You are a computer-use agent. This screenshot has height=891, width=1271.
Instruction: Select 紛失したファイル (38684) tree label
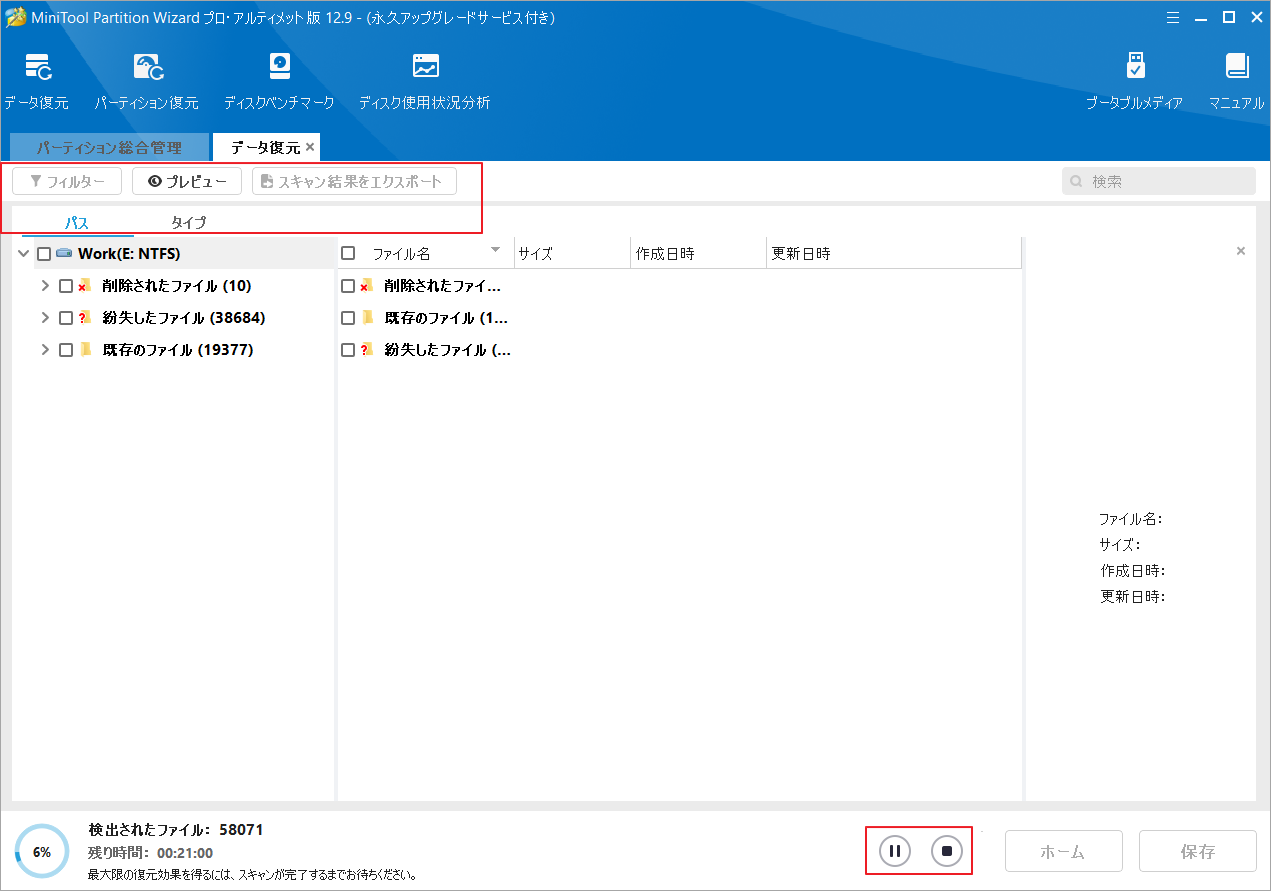(x=184, y=318)
